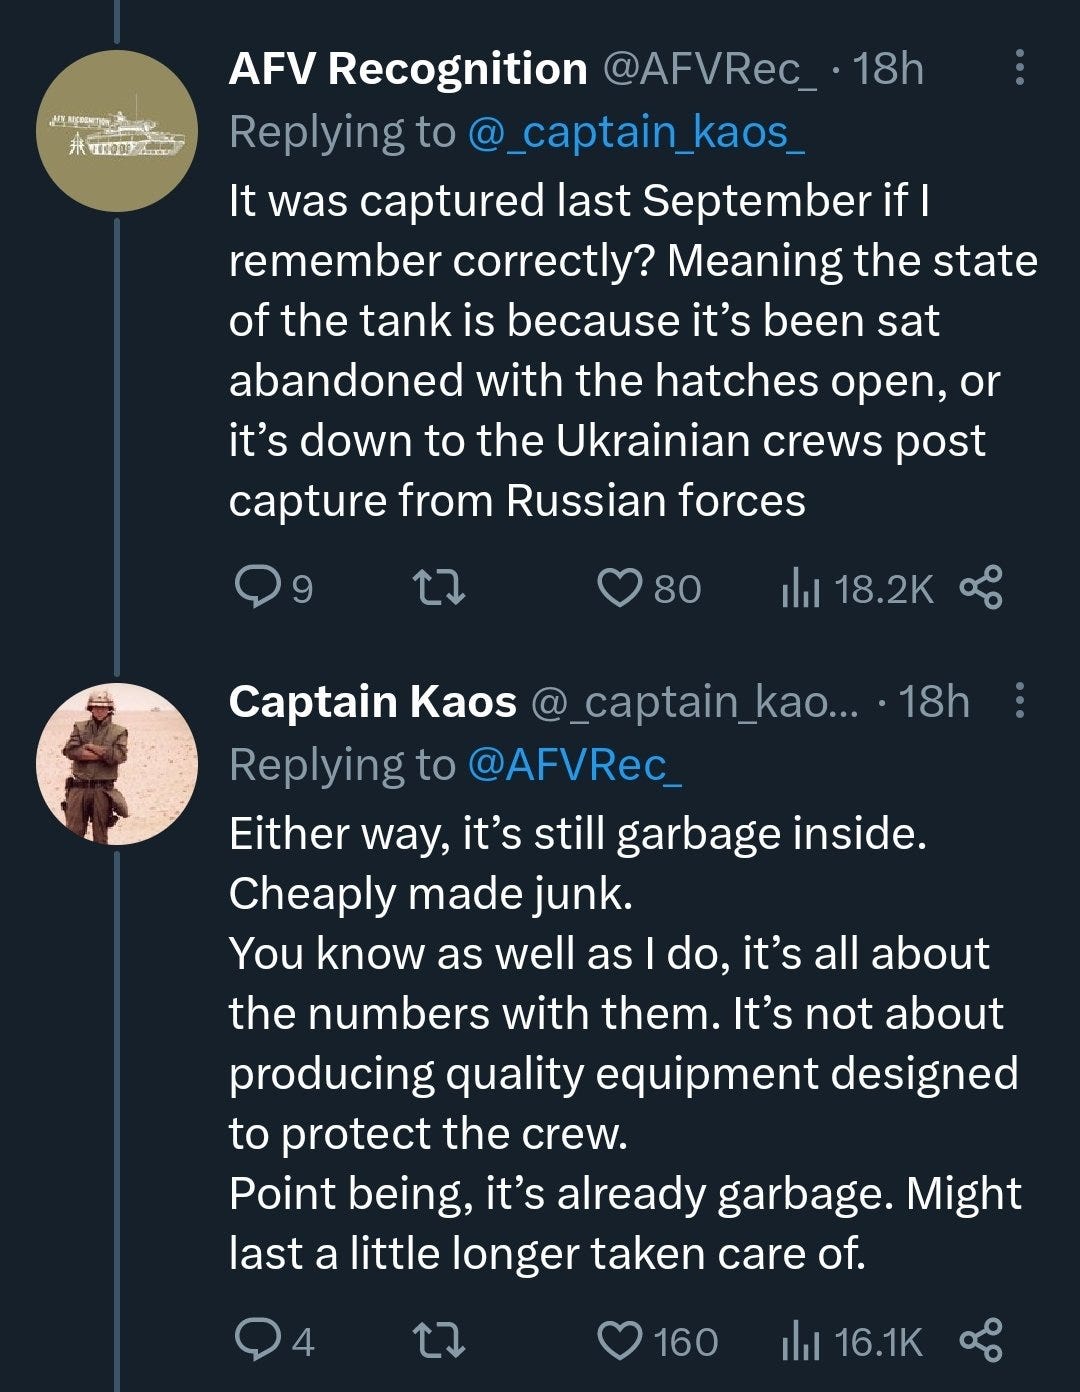Open Captain Kaos profile picture
The width and height of the screenshot is (1080, 1392).
point(116,764)
